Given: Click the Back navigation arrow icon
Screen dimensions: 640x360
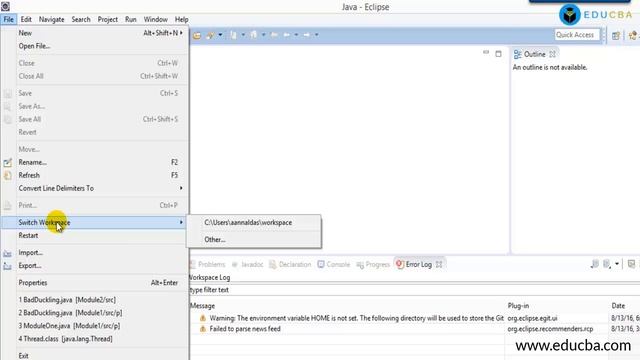Looking at the screenshot, I should click(x=287, y=35).
